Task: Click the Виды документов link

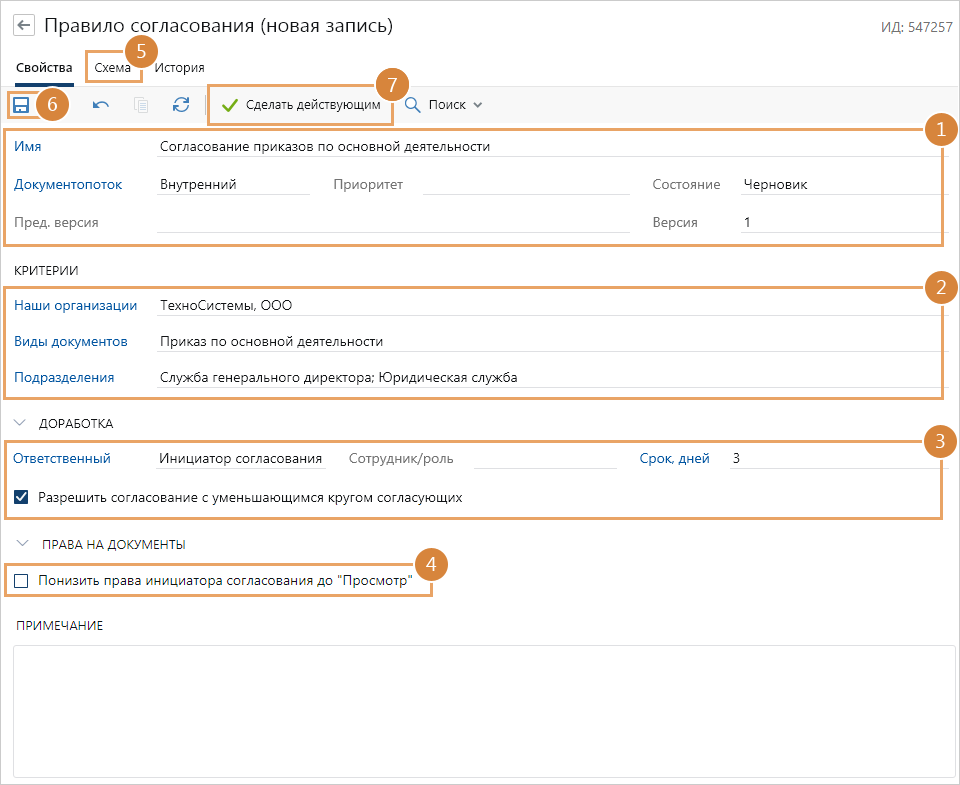Action: click(71, 342)
